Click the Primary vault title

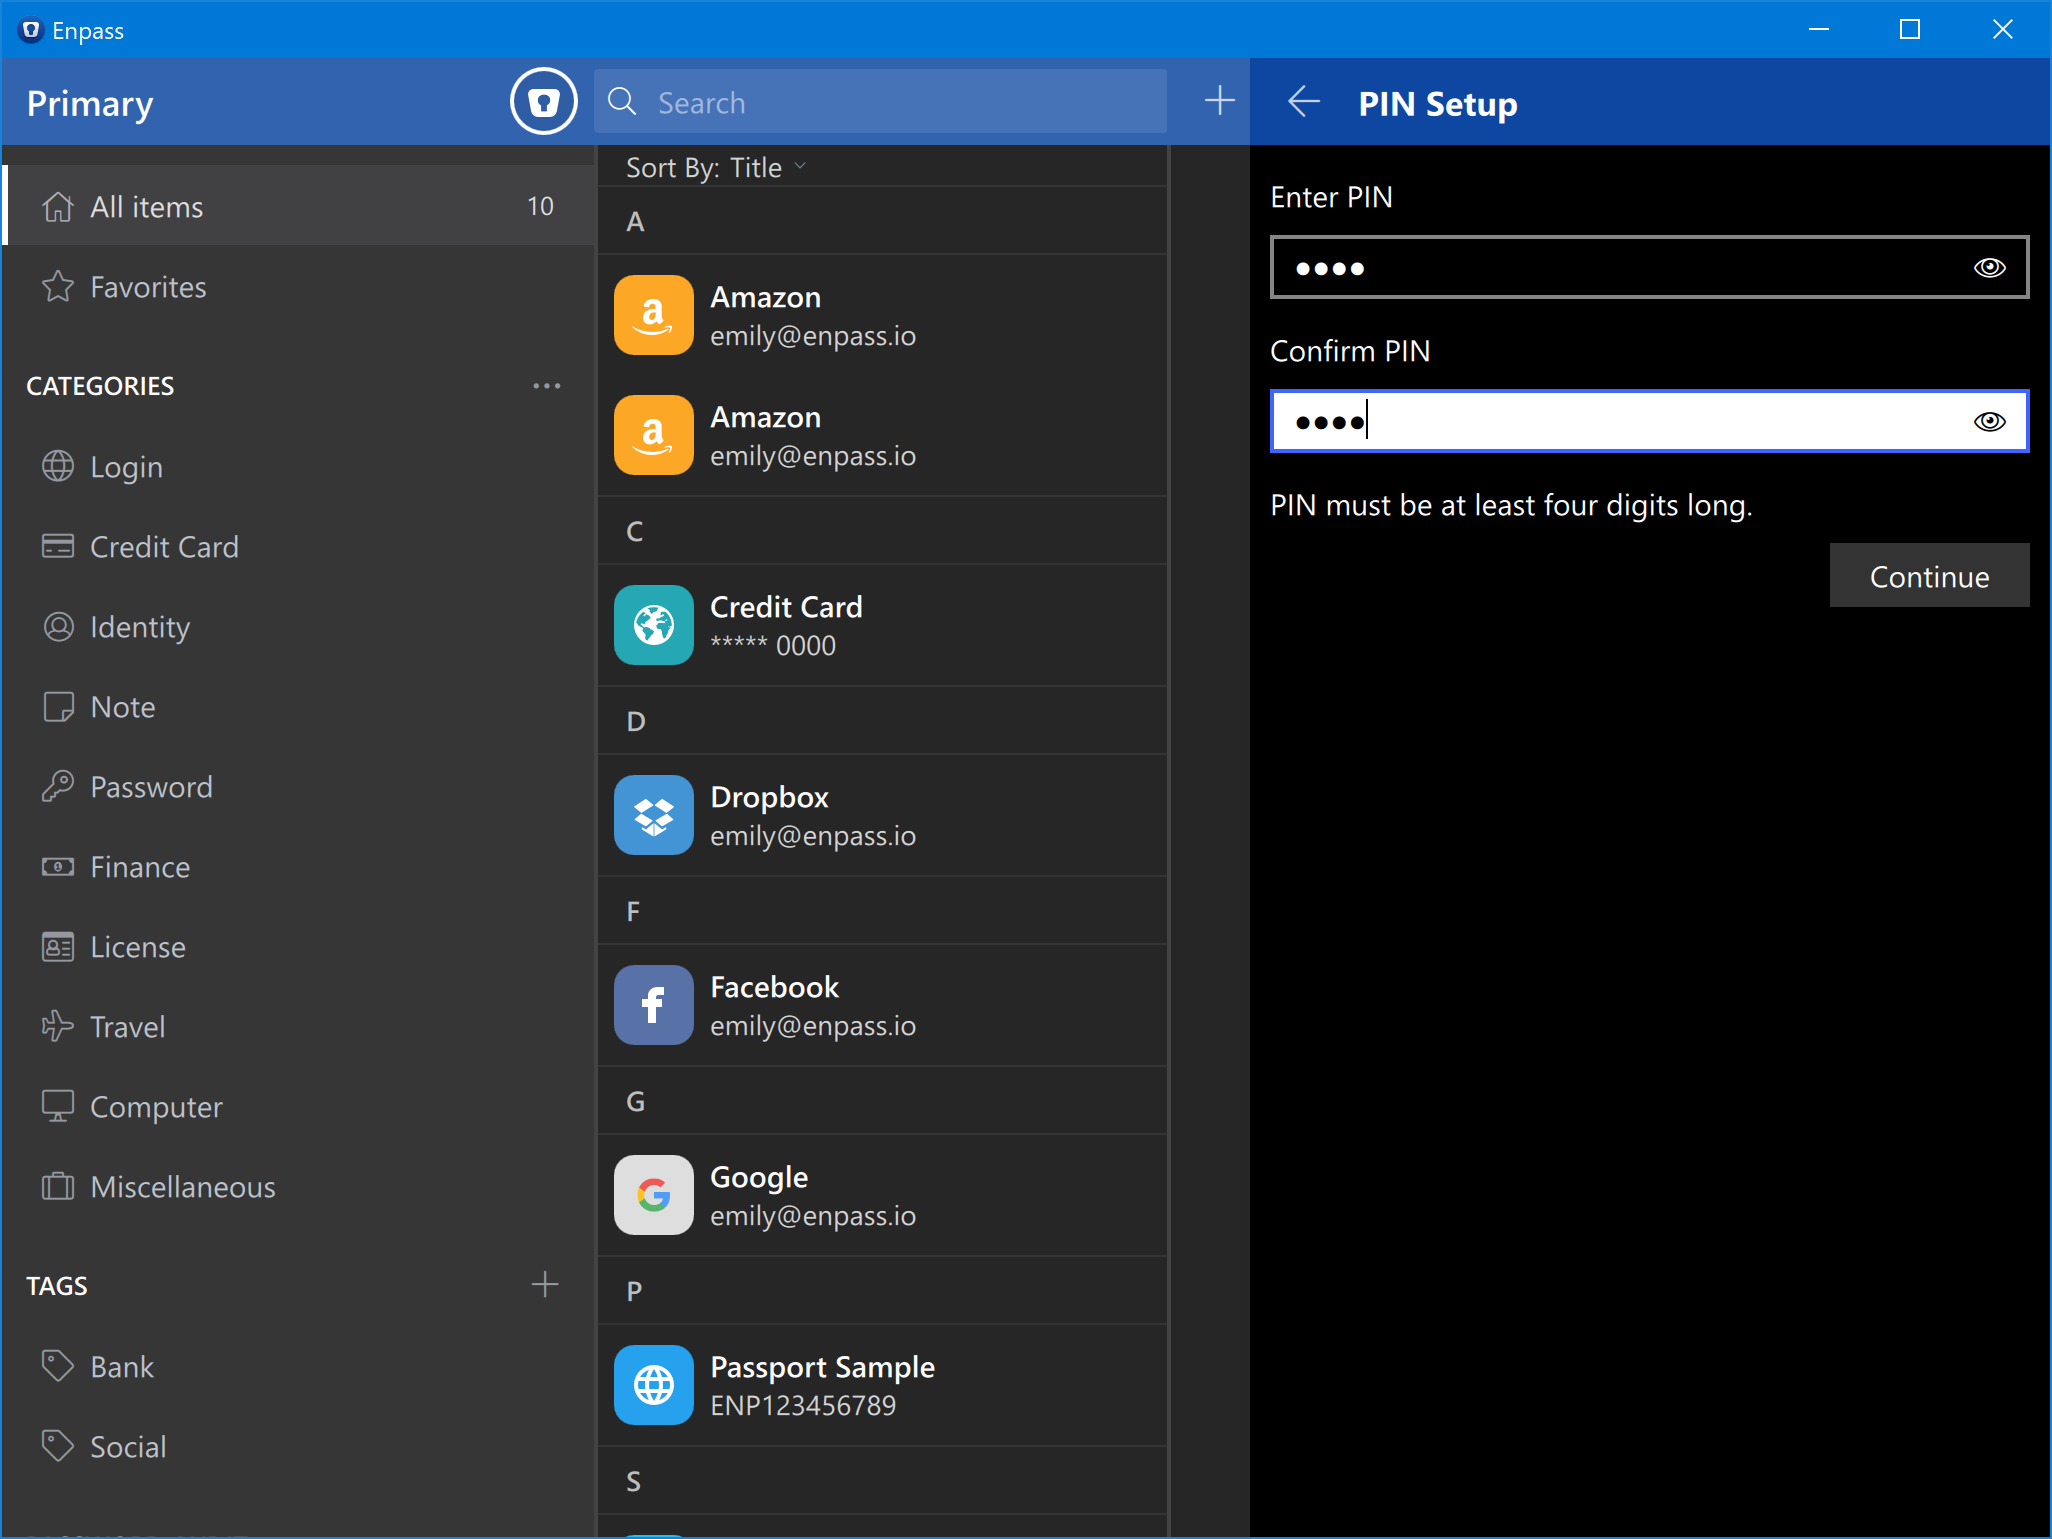pyautogui.click(x=90, y=103)
